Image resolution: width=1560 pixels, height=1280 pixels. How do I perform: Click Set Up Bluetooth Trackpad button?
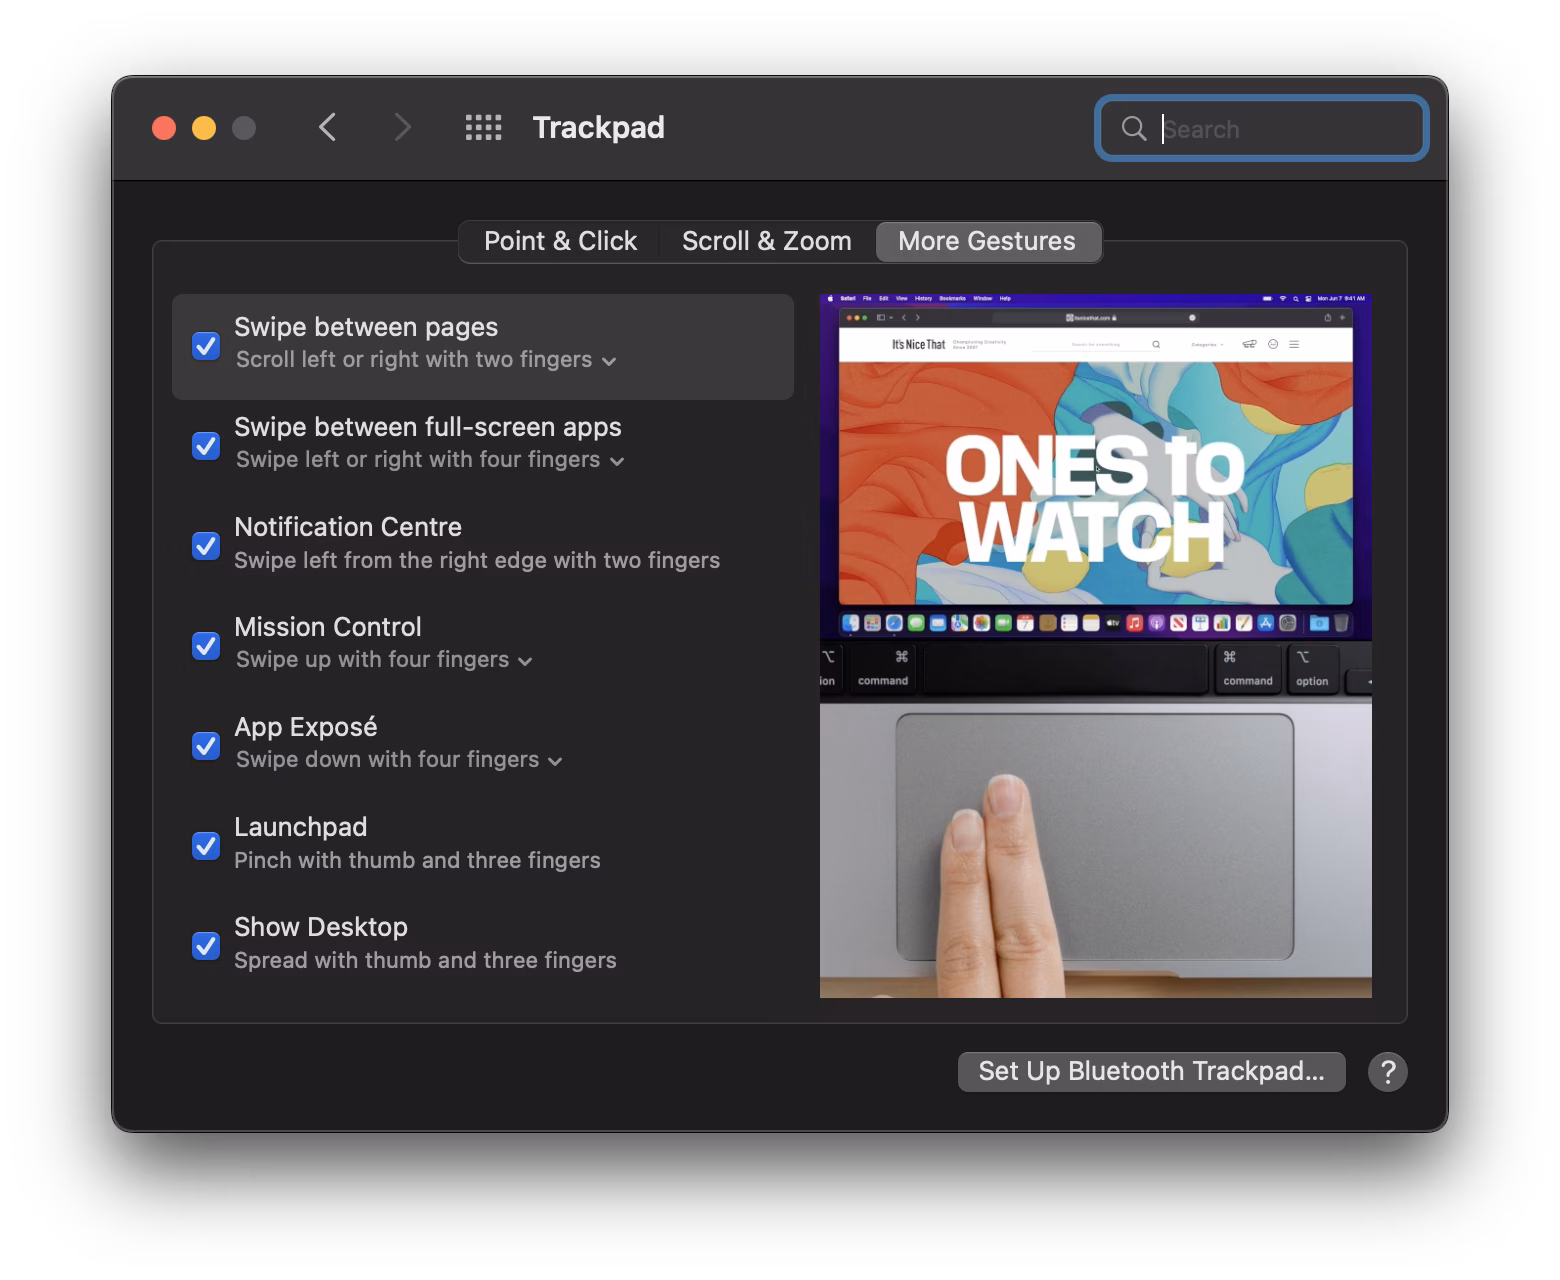(1151, 1072)
